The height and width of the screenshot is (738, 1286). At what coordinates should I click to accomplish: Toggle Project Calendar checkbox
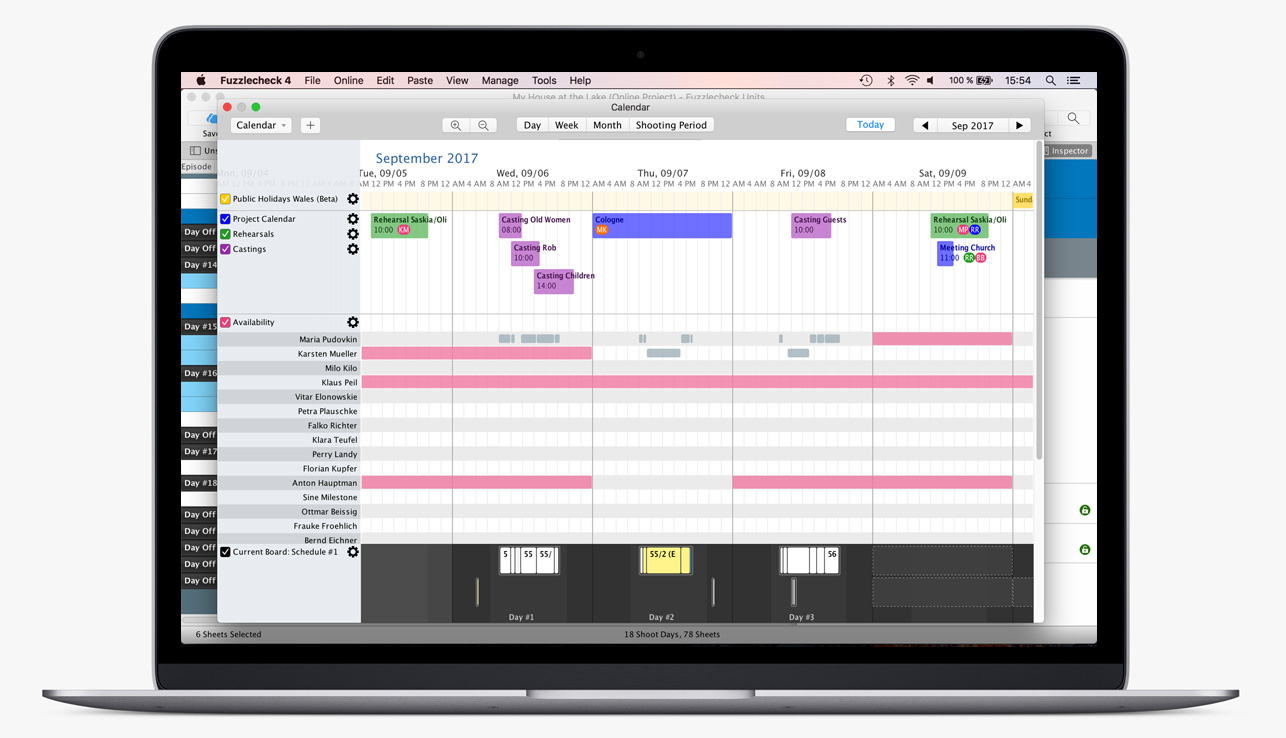pos(225,219)
